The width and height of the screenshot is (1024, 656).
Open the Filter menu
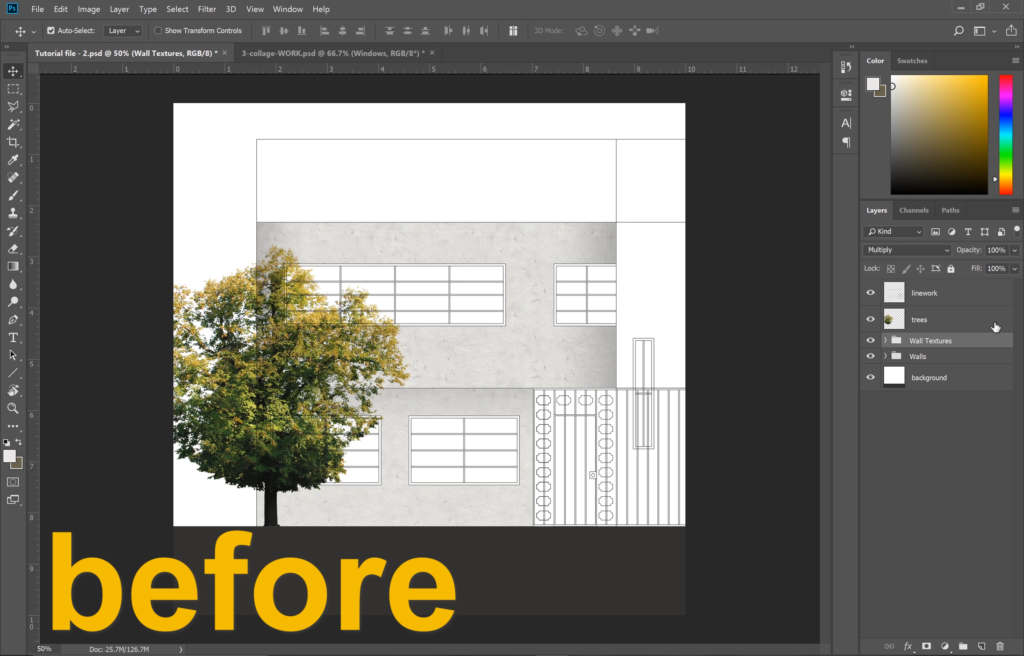pos(207,9)
